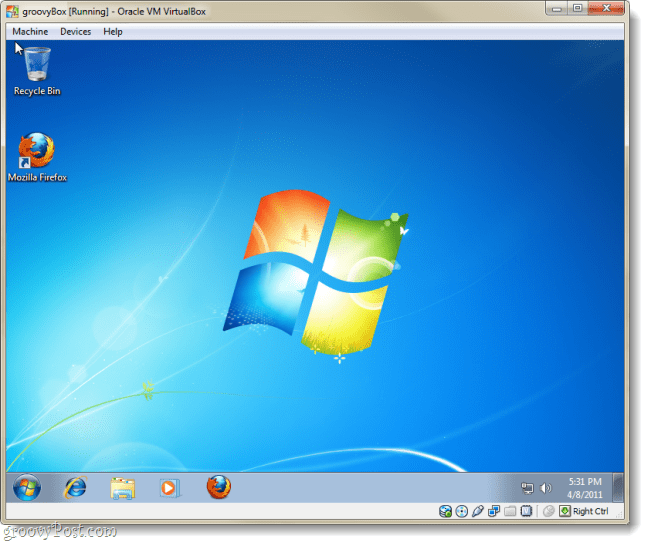650x545 pixels.
Task: Open the Help menu
Action: 114,32
